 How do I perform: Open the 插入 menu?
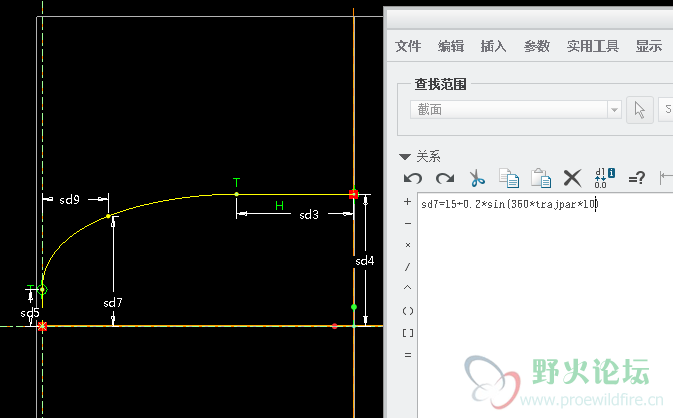click(494, 46)
